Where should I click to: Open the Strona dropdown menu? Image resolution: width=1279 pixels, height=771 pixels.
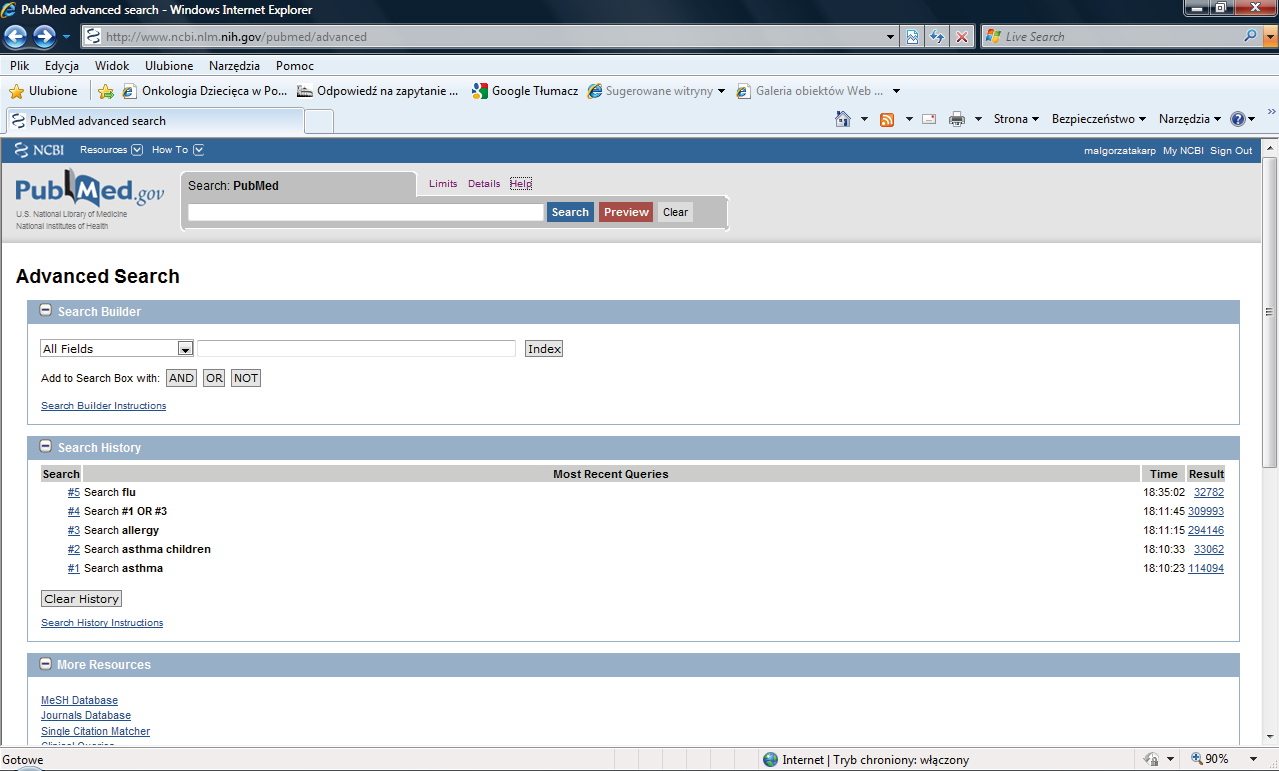[x=1016, y=119]
